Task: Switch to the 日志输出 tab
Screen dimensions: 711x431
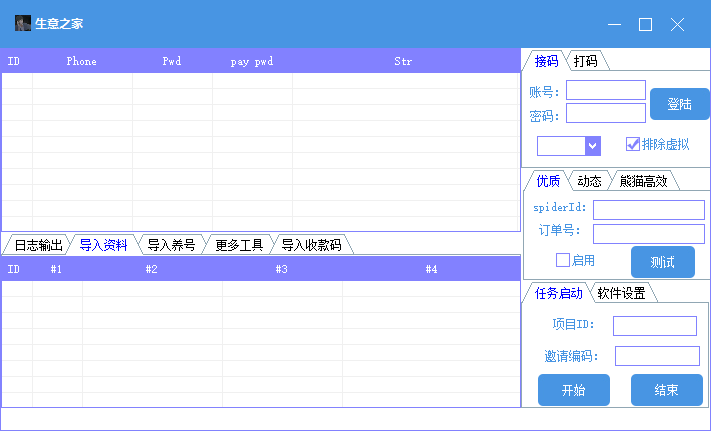Action: pos(38,245)
